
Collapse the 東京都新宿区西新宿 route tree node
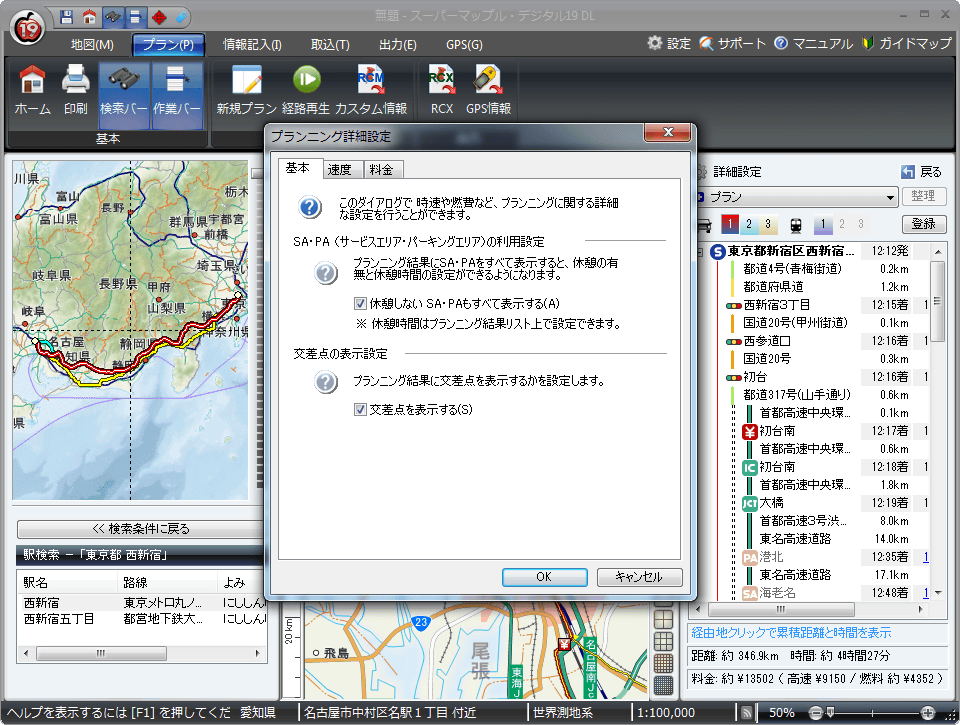(700, 252)
